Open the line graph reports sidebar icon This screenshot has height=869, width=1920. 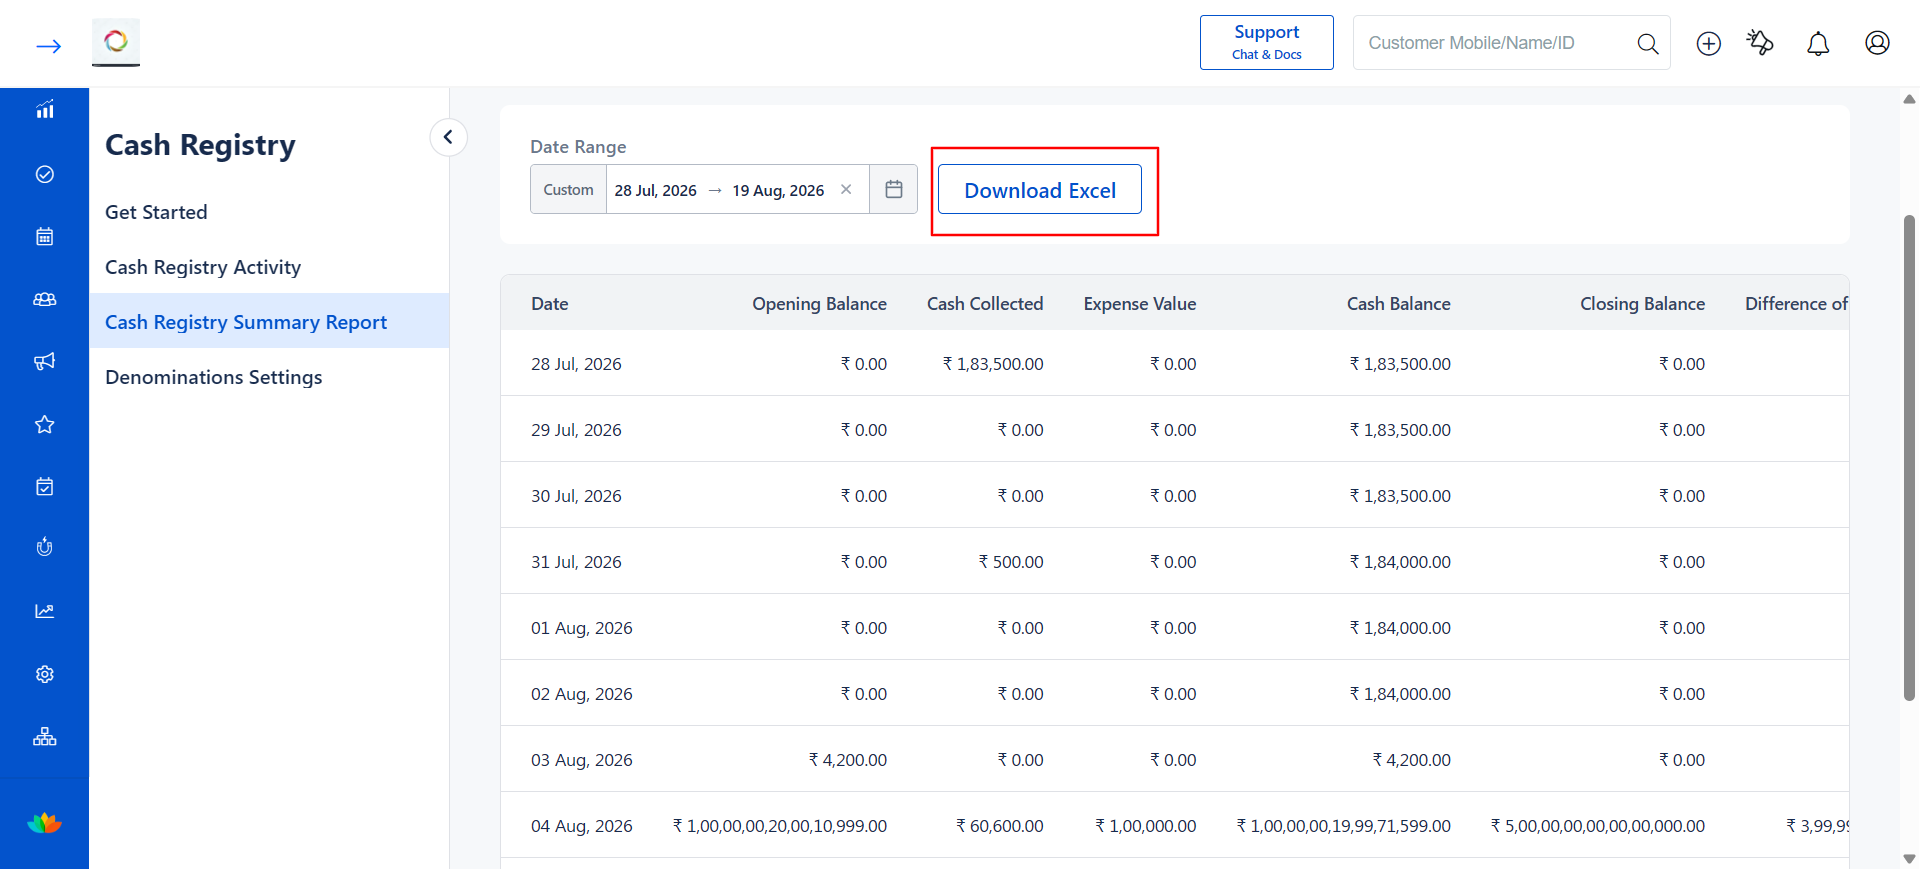point(45,611)
